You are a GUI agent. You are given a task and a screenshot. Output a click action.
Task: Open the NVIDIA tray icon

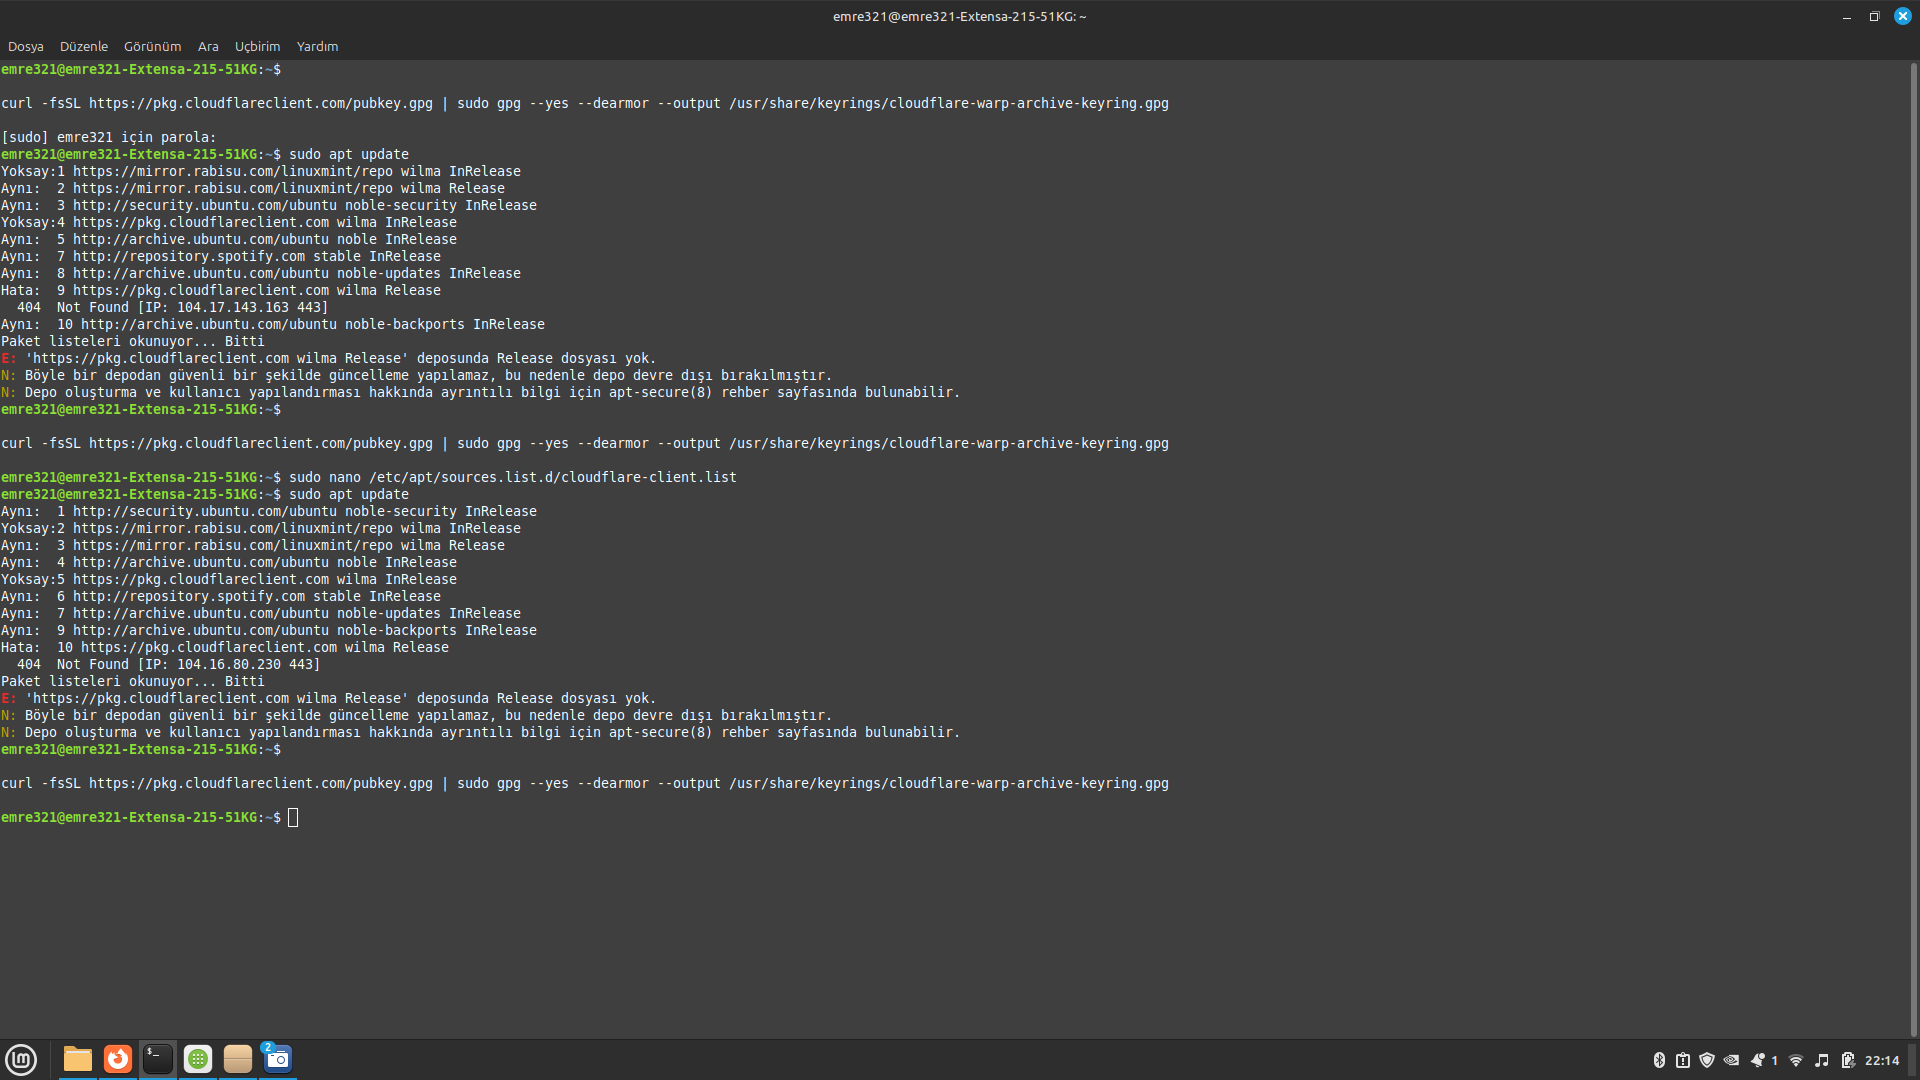(1731, 1060)
